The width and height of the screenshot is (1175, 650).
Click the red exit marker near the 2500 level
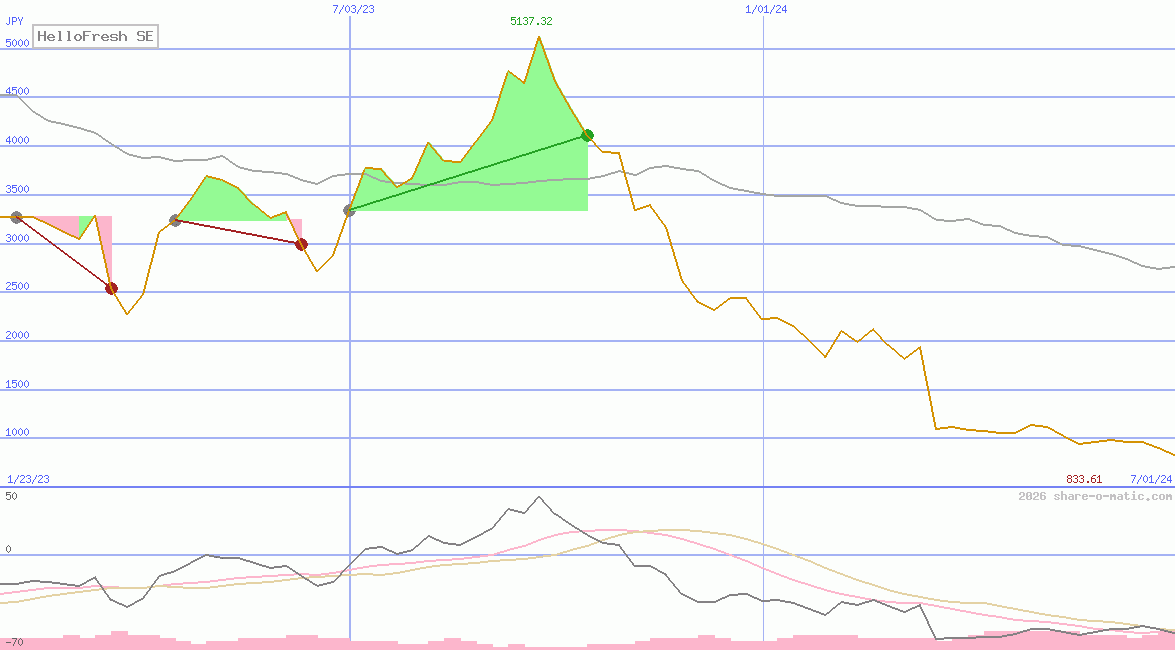111,288
